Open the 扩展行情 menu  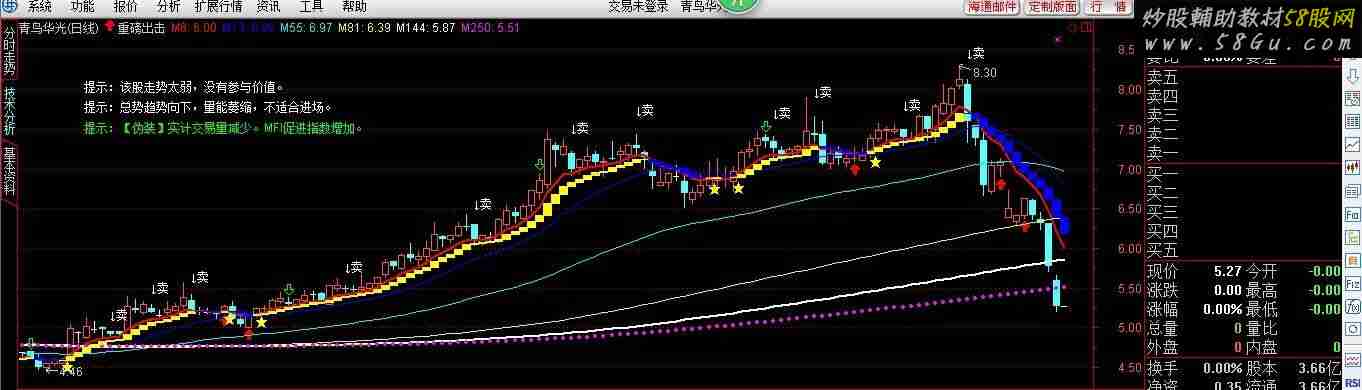tap(218, 6)
